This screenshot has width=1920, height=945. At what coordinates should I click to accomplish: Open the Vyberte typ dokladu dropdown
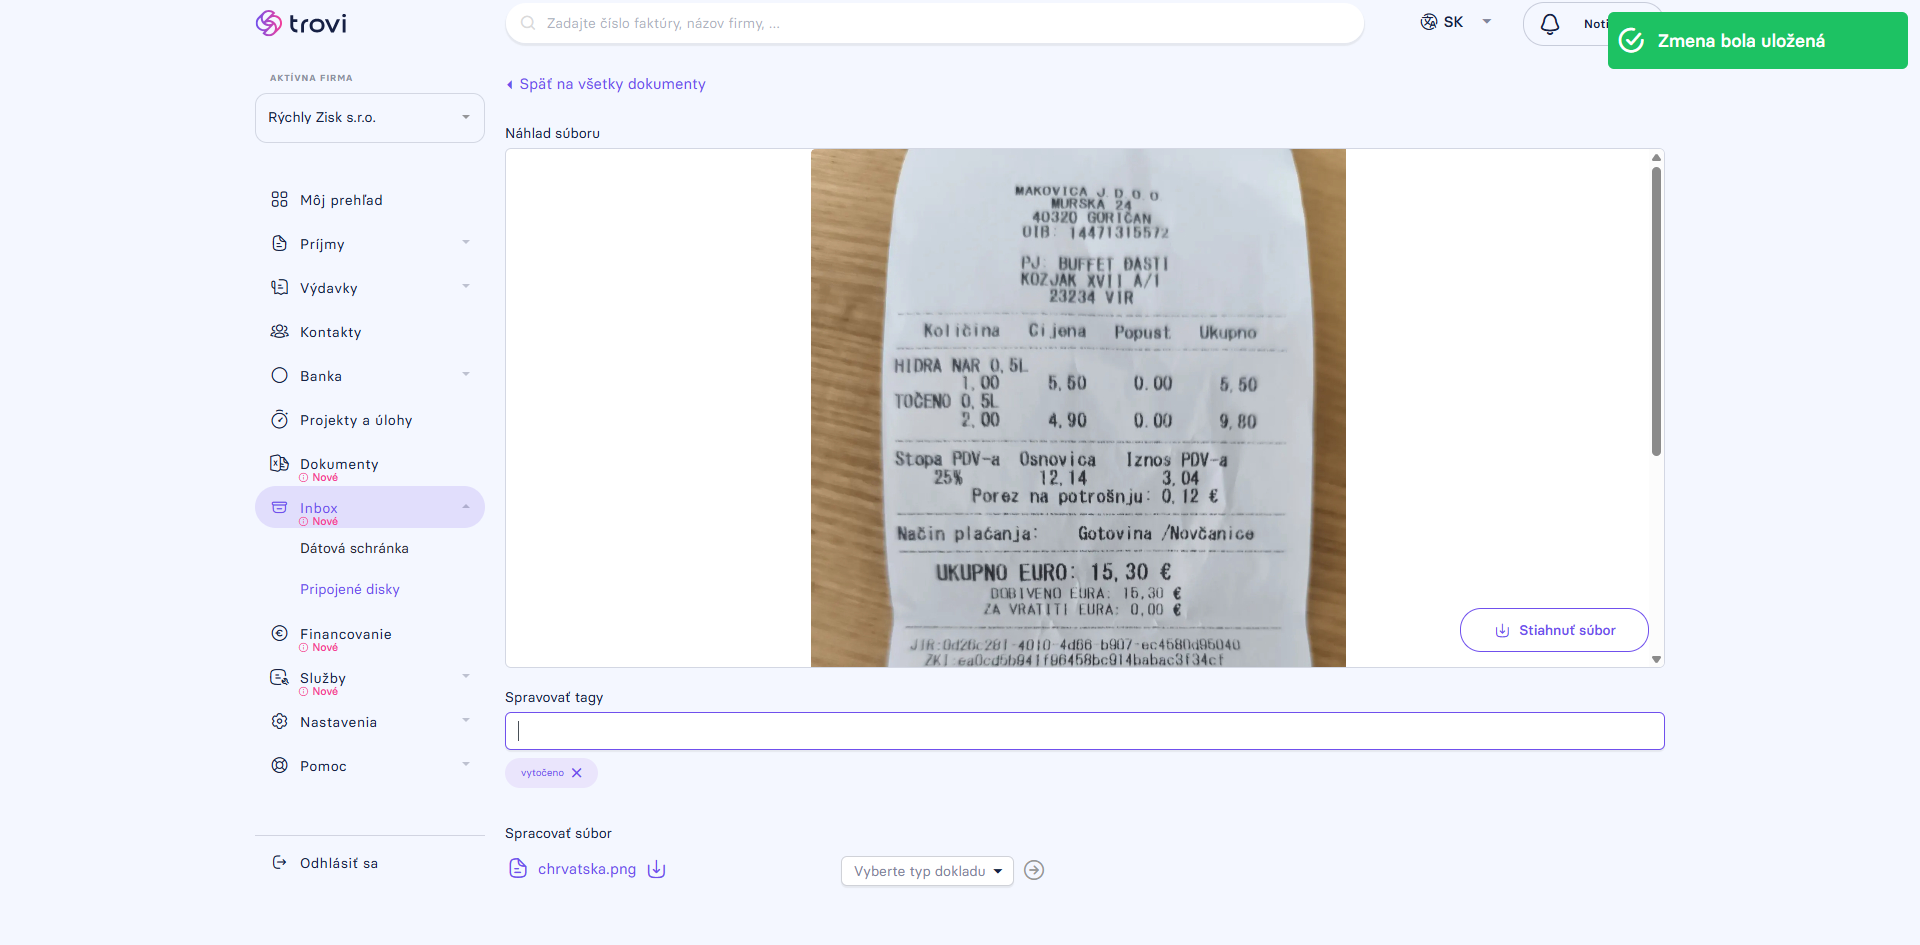coord(927,871)
